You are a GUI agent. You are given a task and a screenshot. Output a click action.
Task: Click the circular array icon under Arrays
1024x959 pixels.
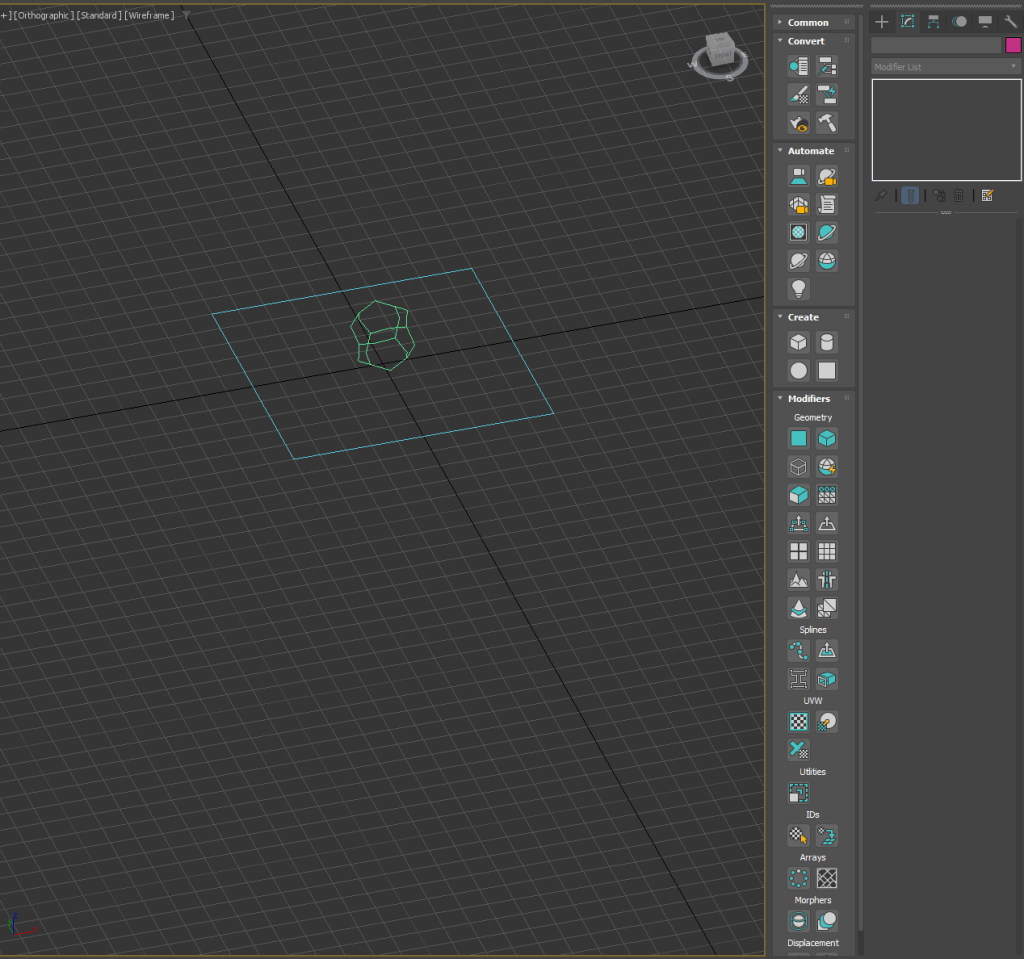point(798,878)
